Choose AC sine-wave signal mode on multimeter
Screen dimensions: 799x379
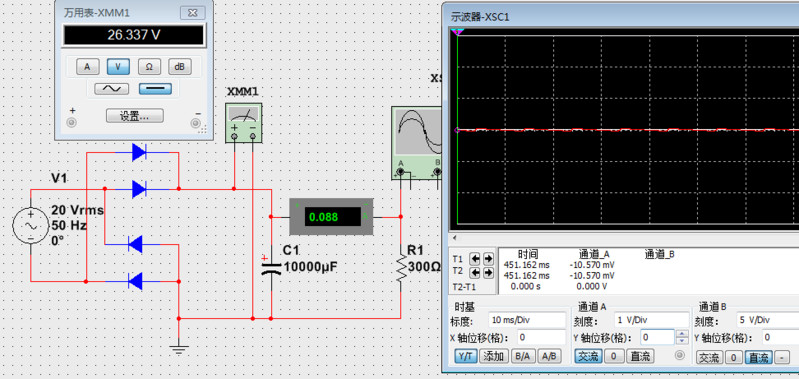click(112, 89)
